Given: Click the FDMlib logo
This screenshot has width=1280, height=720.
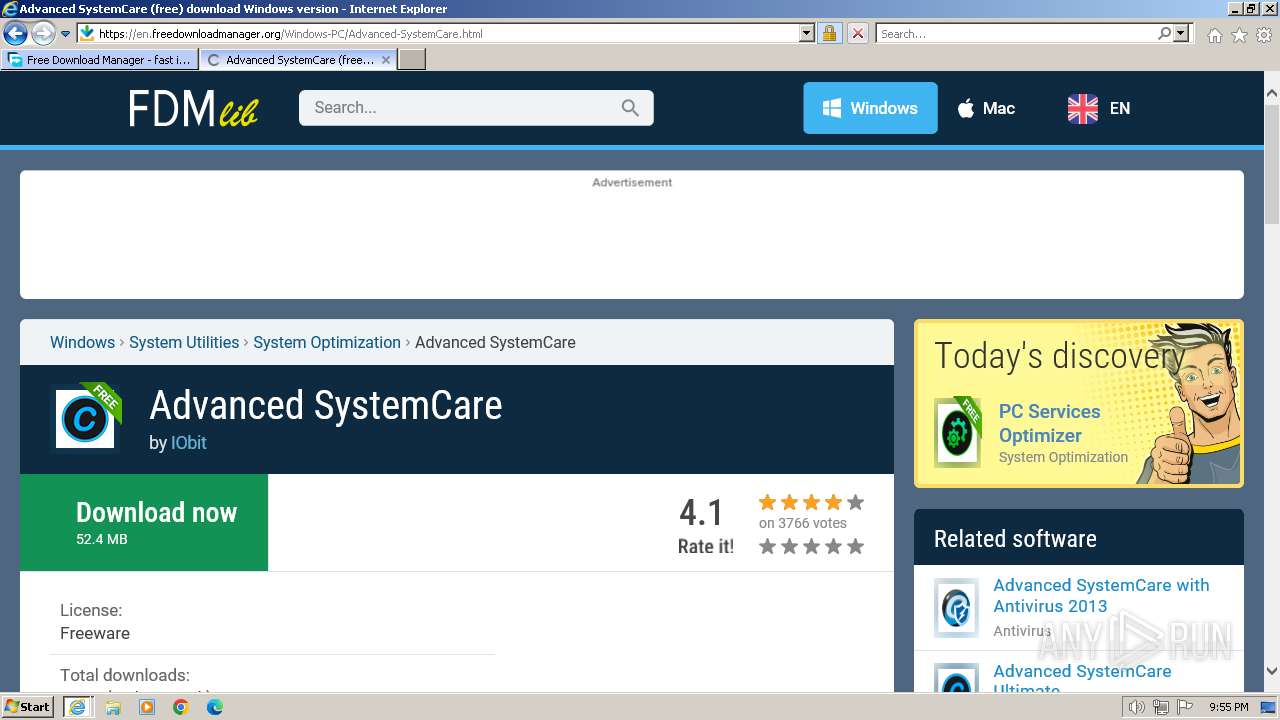Looking at the screenshot, I should click(x=193, y=109).
